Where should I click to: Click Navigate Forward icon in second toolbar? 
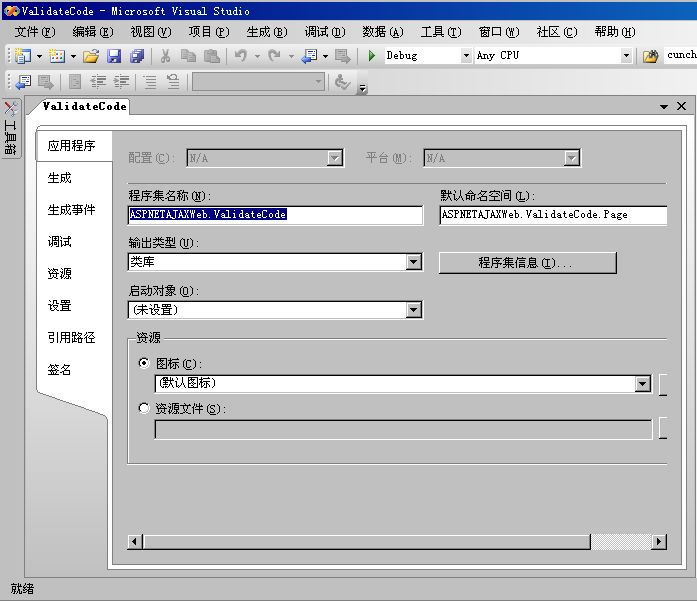point(46,82)
